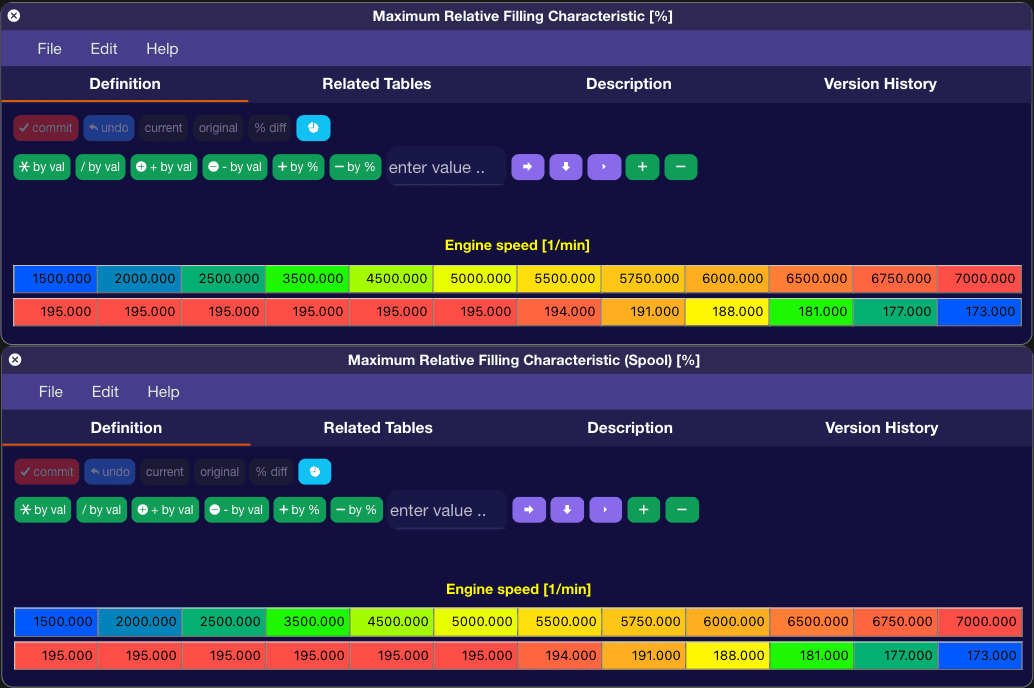Click - by % button in Spool window

[x=357, y=510]
